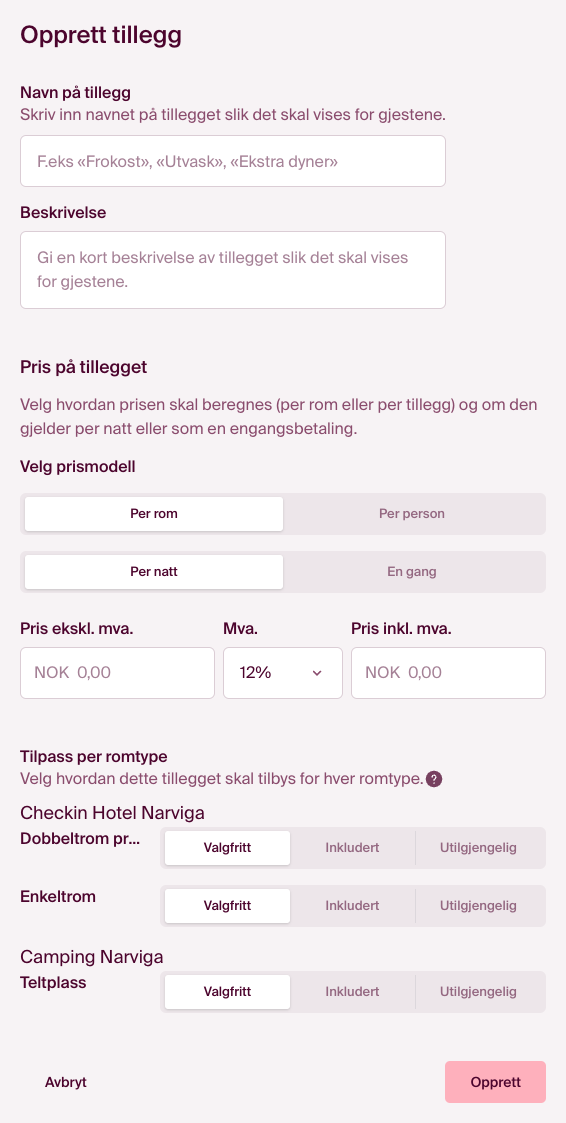566x1123 pixels.
Task: Click the Opprett button
Action: point(495,1082)
